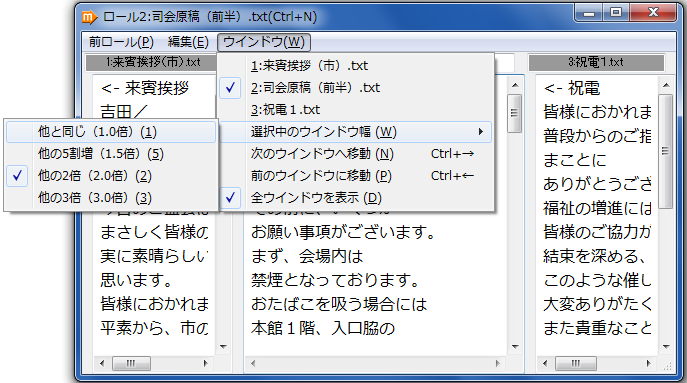Click down arrow of left pane vertical scrollbar

(x=223, y=346)
